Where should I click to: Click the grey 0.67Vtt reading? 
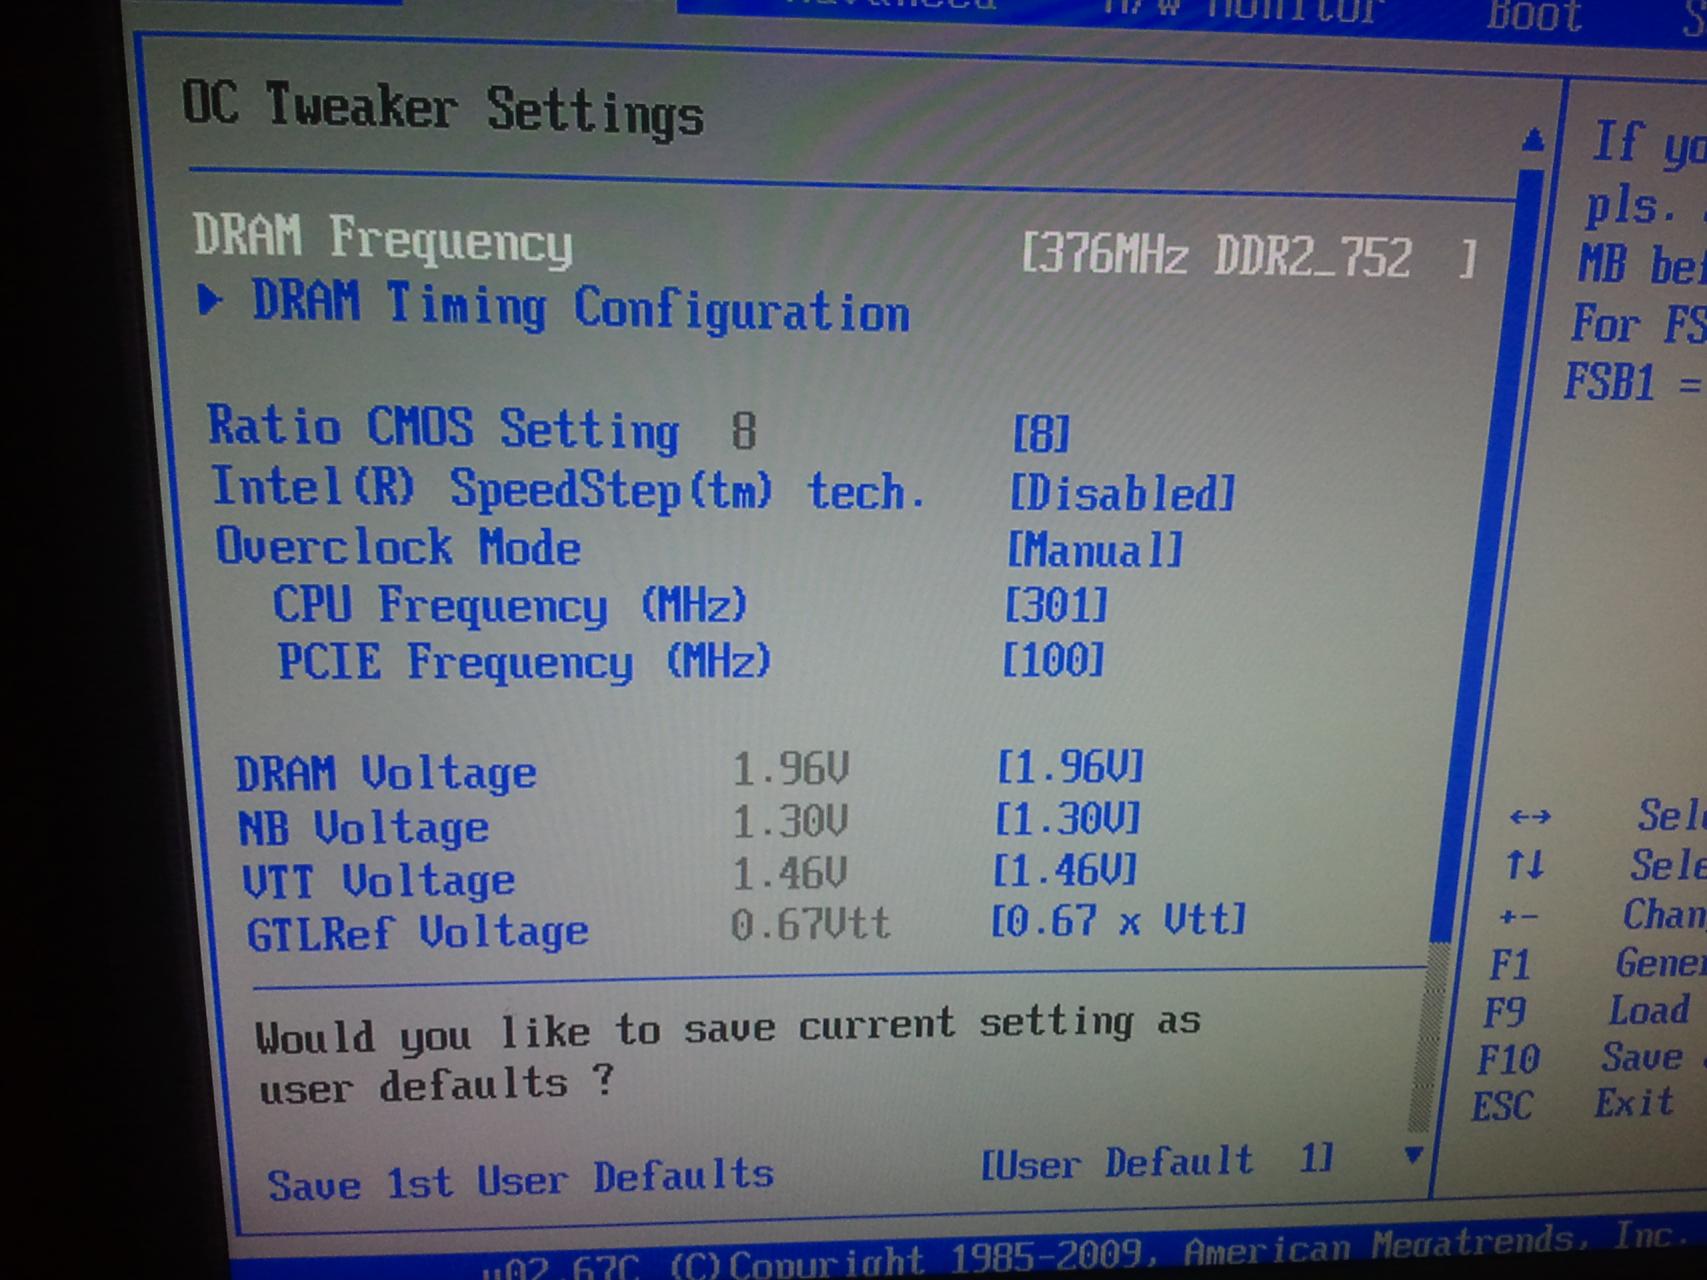coord(809,924)
